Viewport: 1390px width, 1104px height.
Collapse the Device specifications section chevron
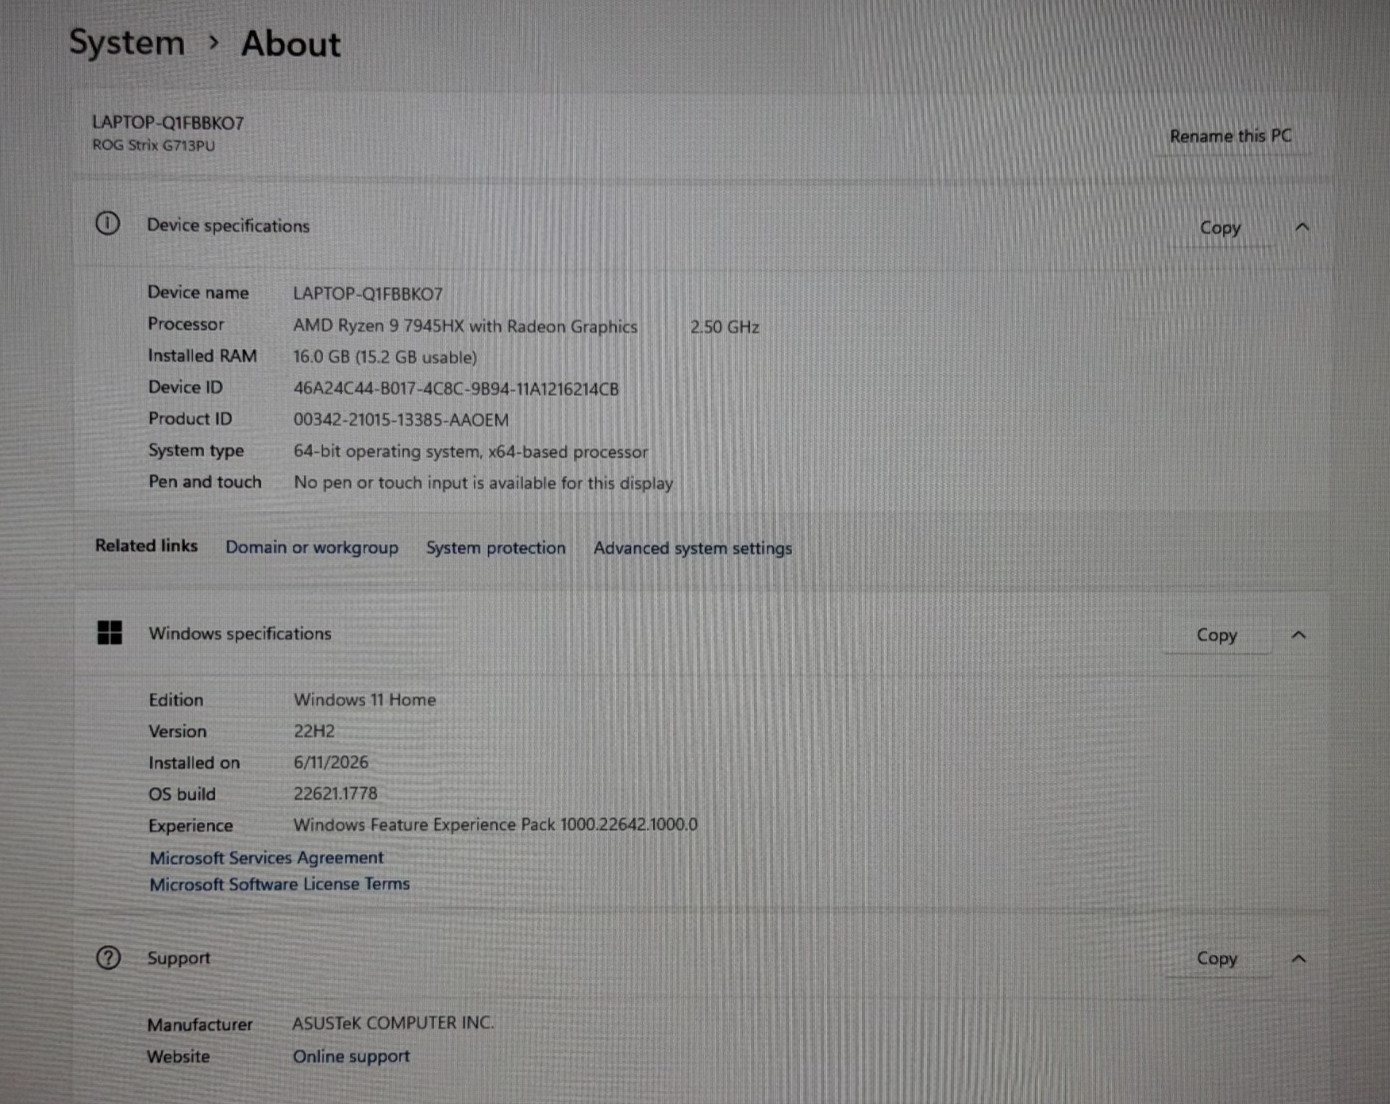tap(1302, 227)
